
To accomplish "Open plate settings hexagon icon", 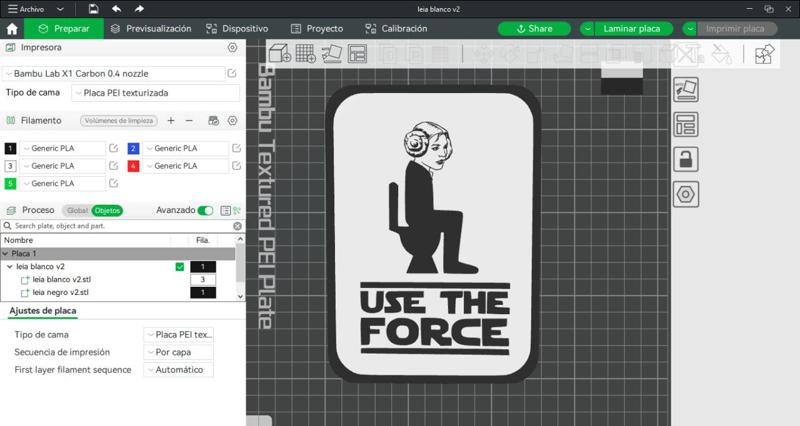I will click(686, 194).
